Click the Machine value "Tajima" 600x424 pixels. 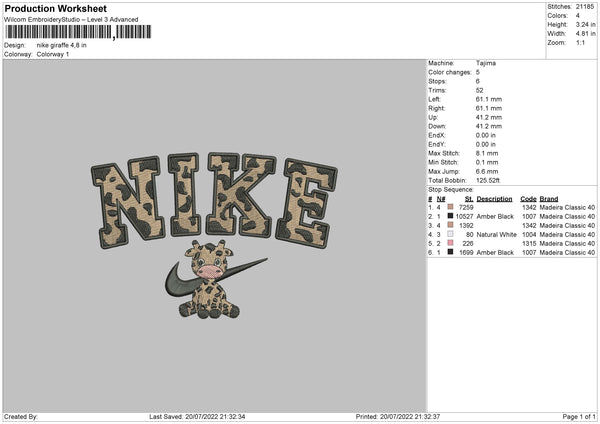[x=486, y=63]
